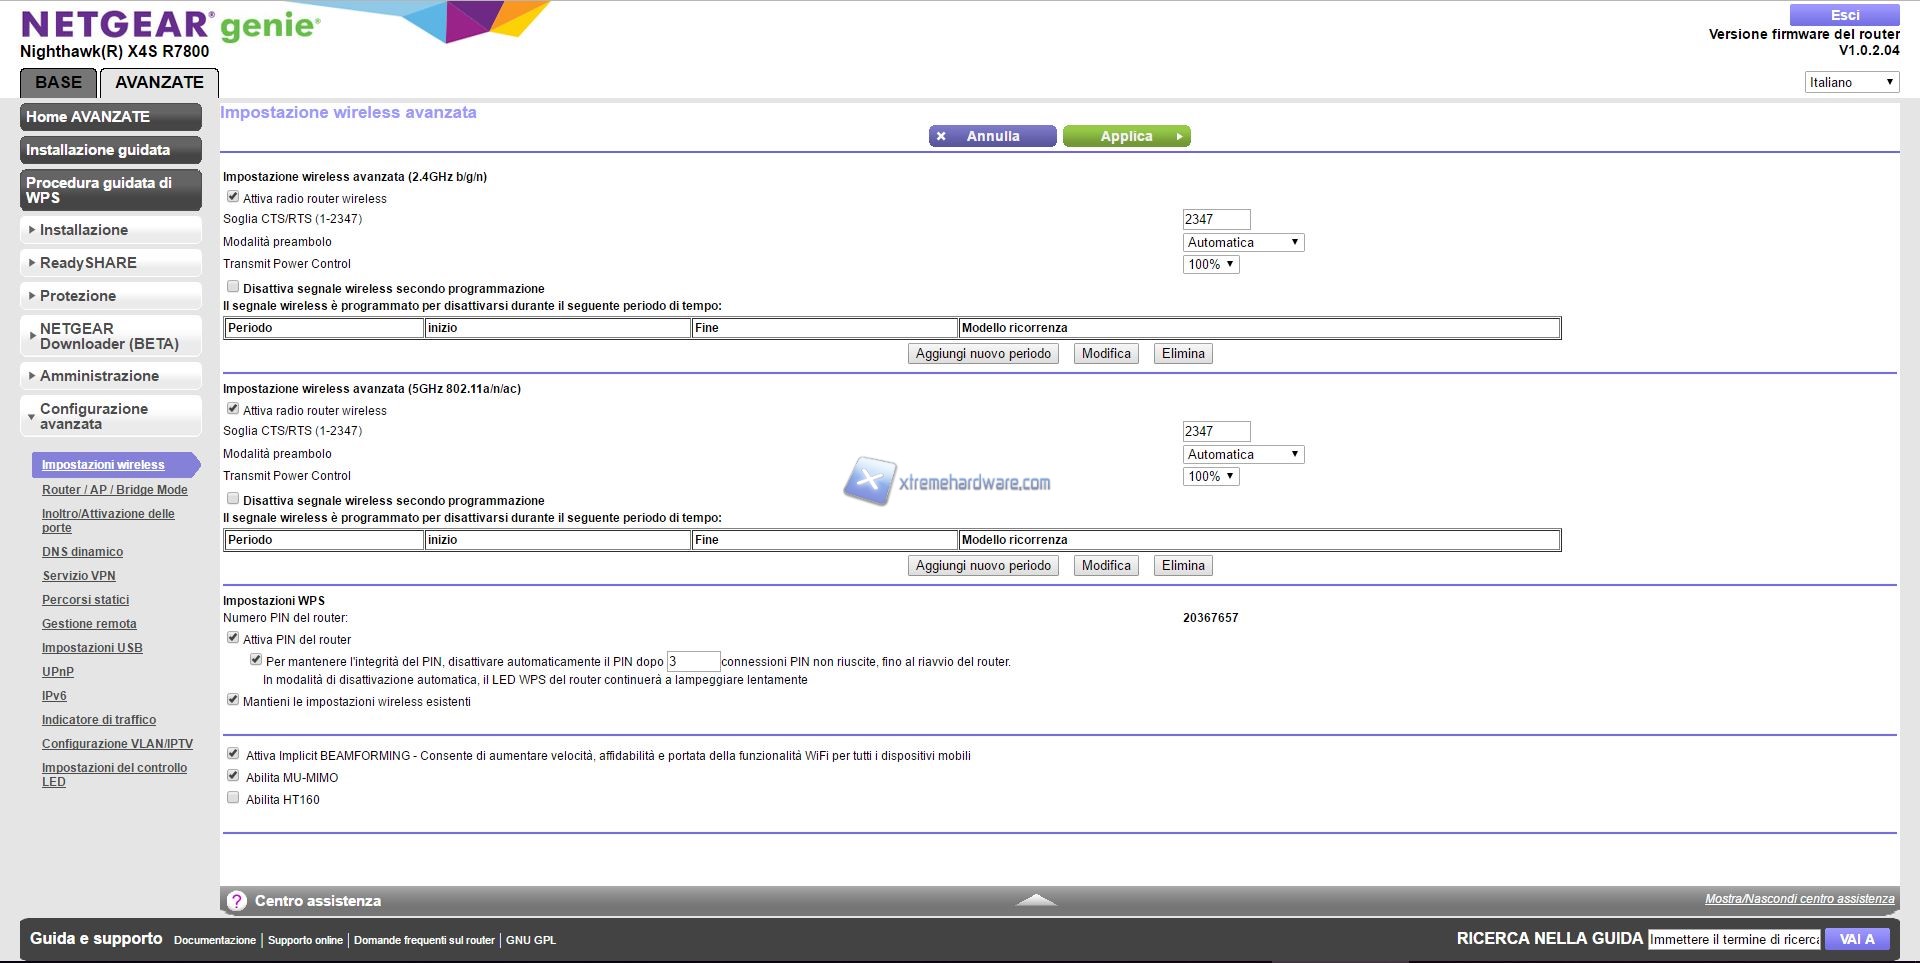Click Aggiungi nuovo periodo for 2.4GHz

click(983, 353)
